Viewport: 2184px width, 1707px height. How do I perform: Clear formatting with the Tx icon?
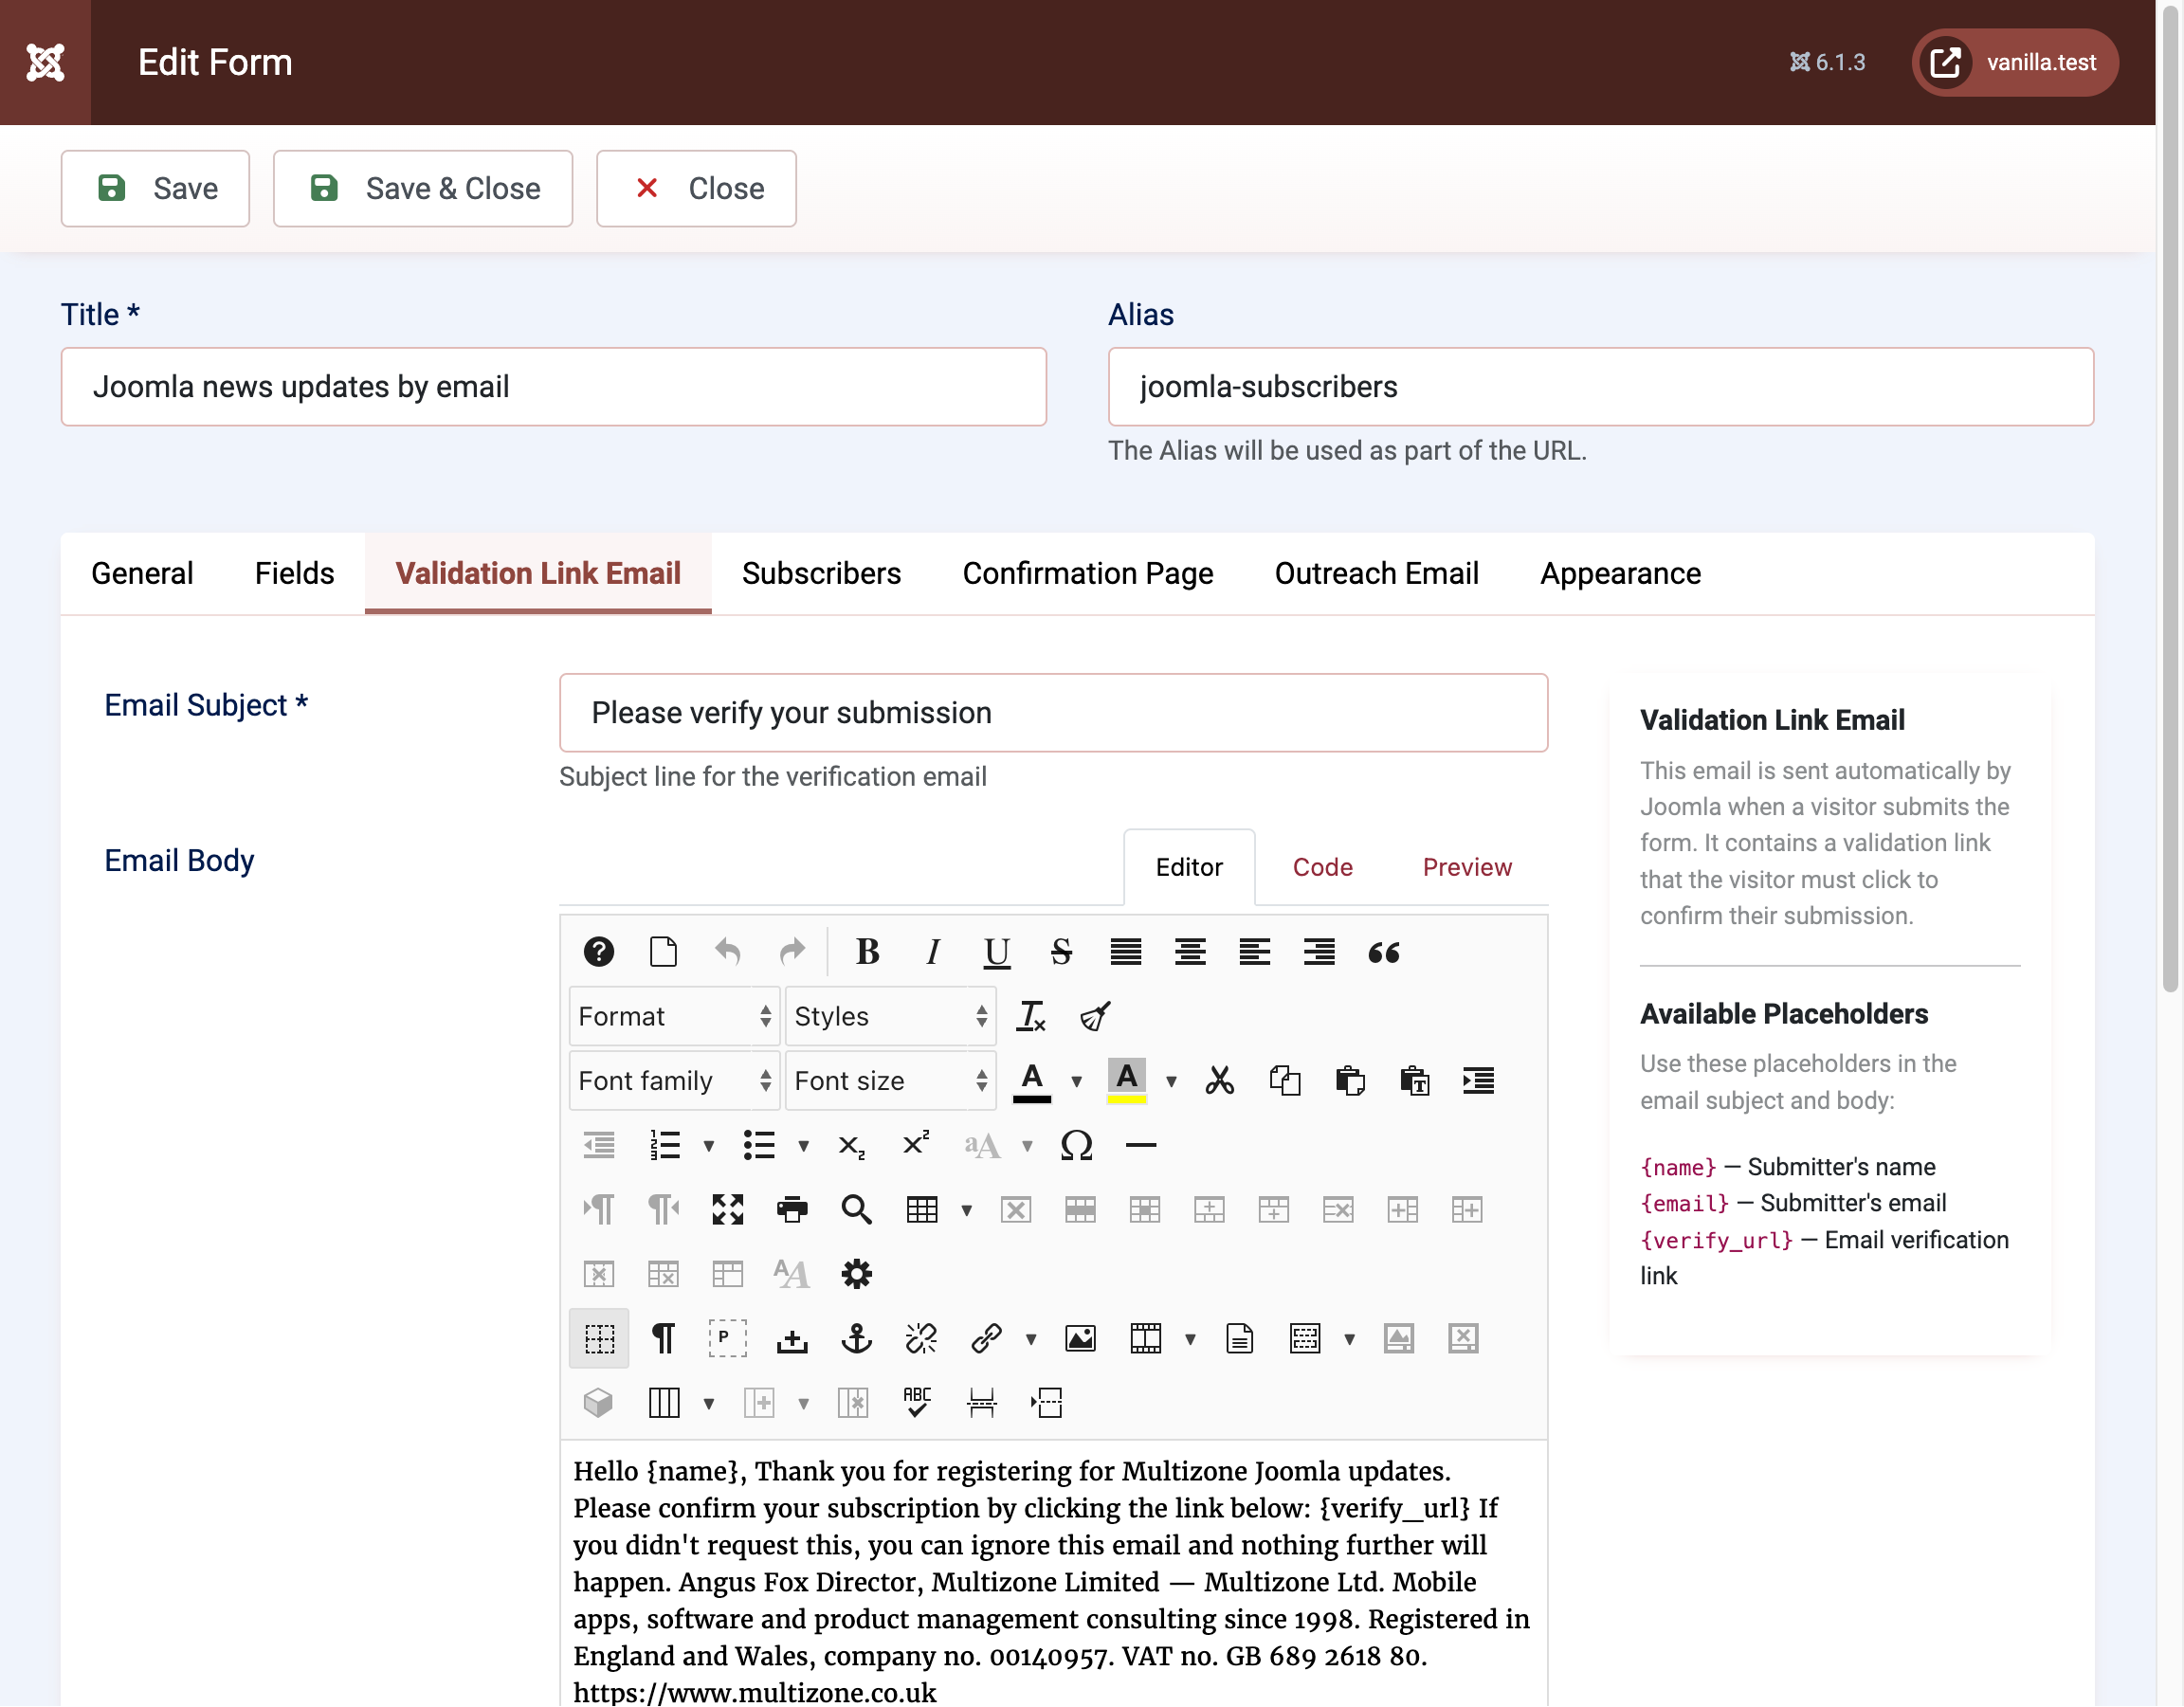(x=1031, y=1016)
